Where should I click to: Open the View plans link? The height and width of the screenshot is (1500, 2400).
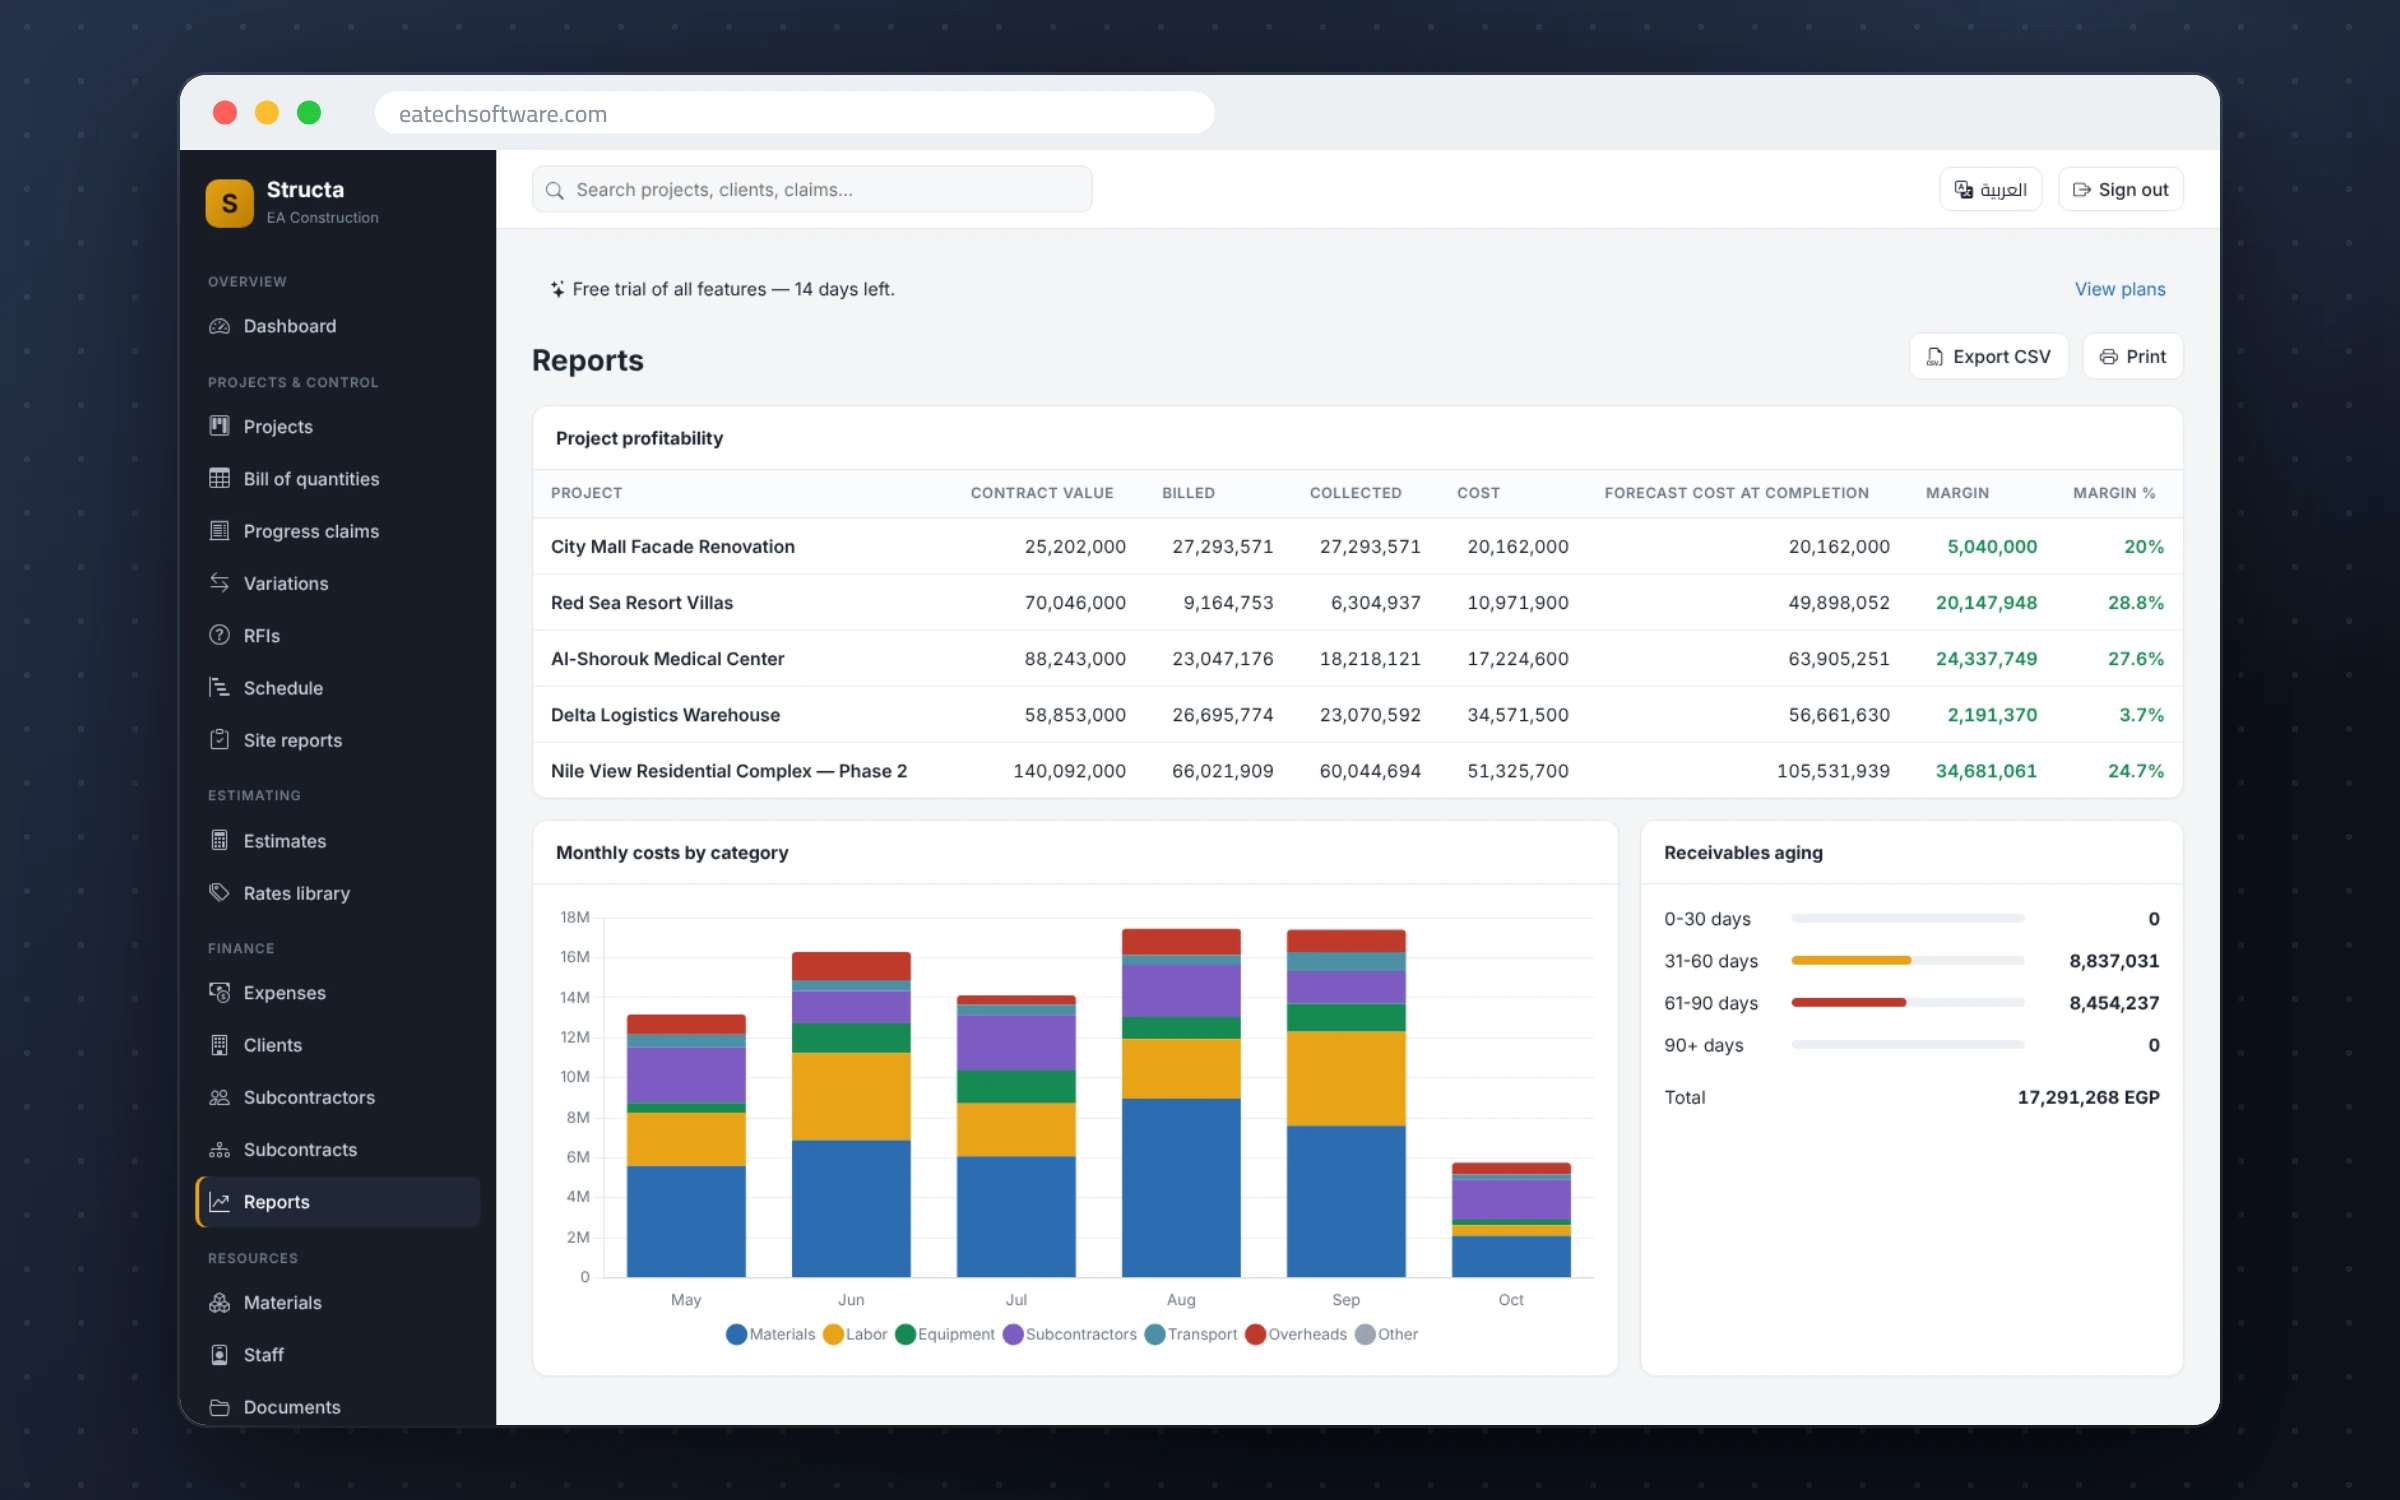click(2120, 289)
